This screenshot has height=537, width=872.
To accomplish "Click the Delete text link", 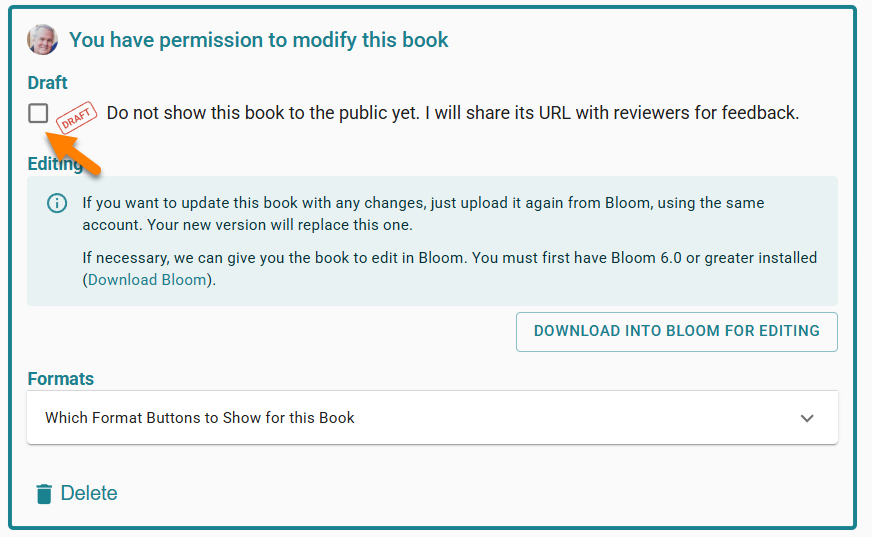I will tap(89, 493).
